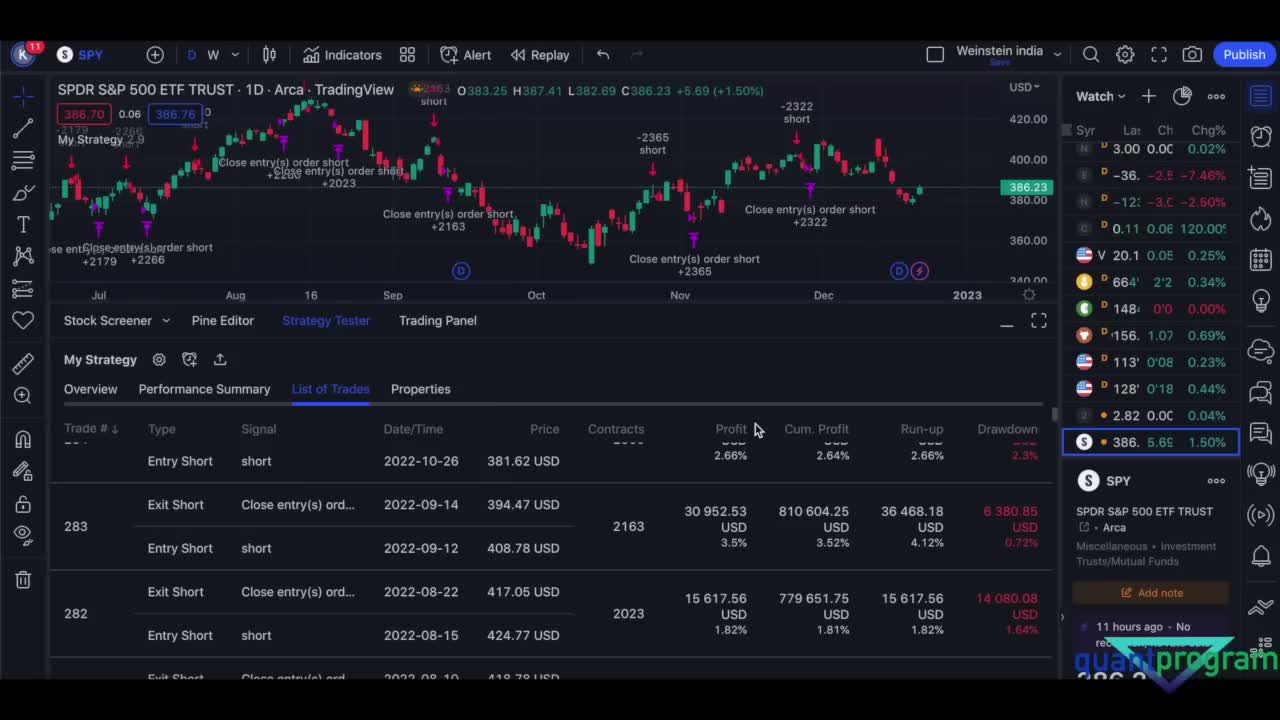This screenshot has width=1280, height=720.
Task: Take a chart snapshot with camera icon
Action: (1192, 55)
